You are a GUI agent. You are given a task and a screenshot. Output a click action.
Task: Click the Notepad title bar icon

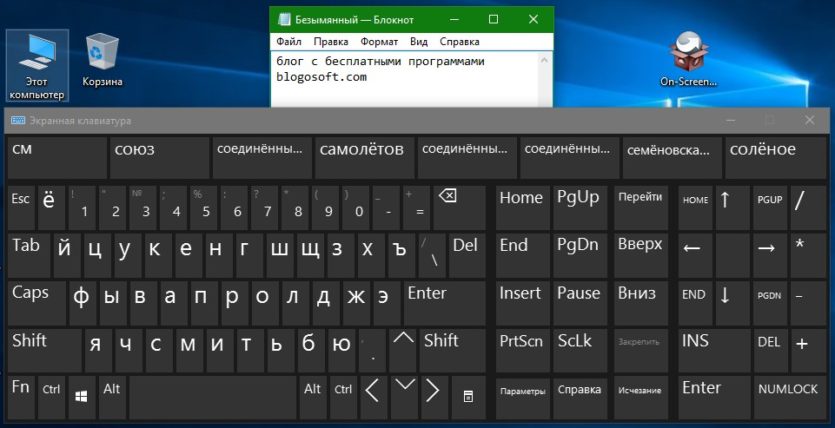coord(284,20)
